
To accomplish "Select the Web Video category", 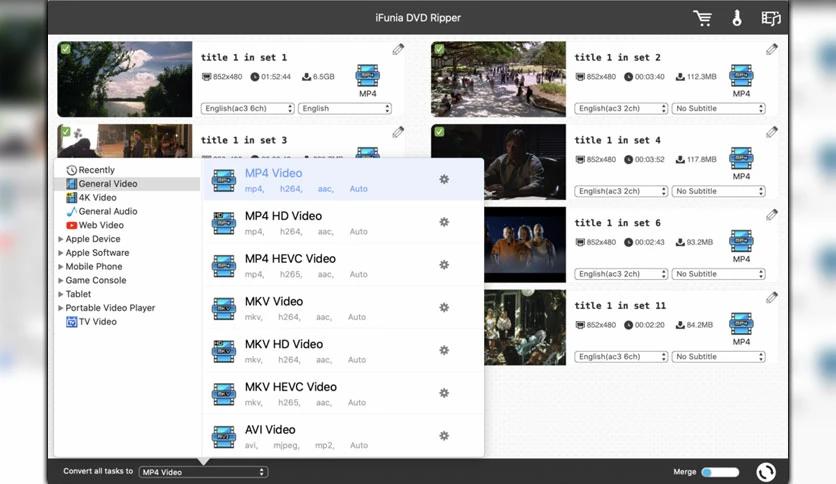I will coord(101,225).
